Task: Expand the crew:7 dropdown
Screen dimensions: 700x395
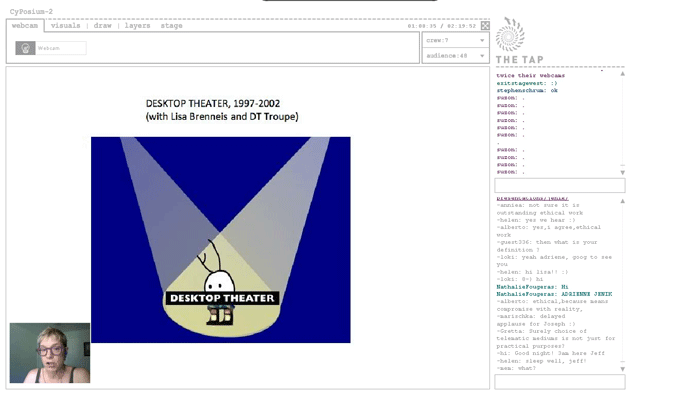Action: point(455,40)
